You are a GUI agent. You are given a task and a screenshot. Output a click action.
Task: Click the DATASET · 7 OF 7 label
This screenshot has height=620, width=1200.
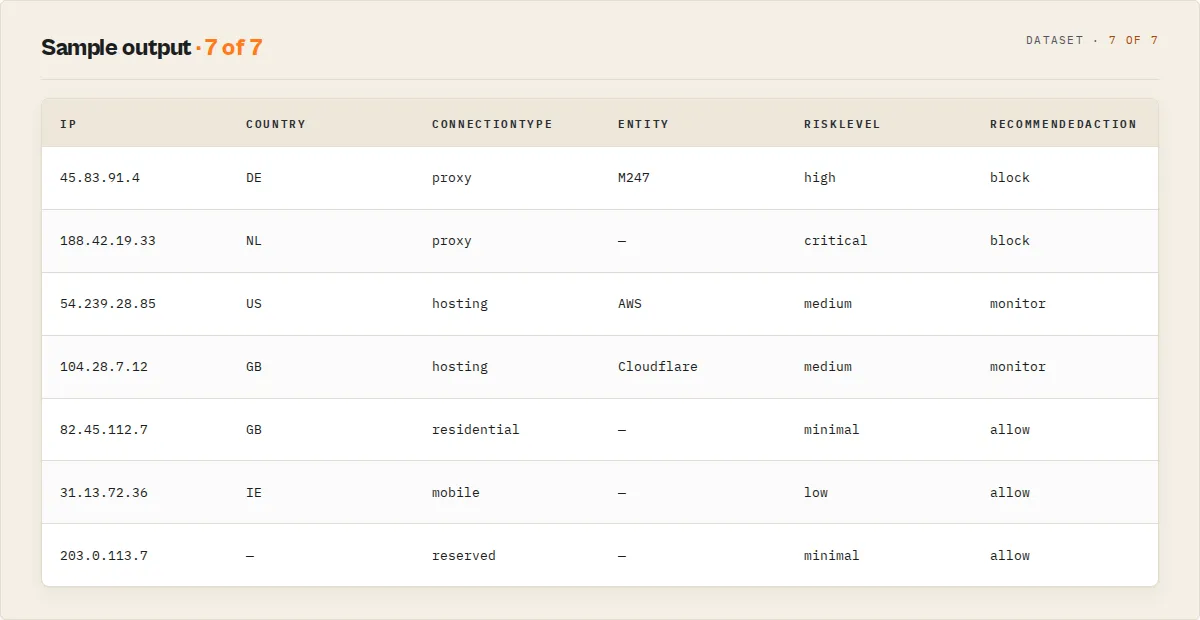tap(1092, 41)
